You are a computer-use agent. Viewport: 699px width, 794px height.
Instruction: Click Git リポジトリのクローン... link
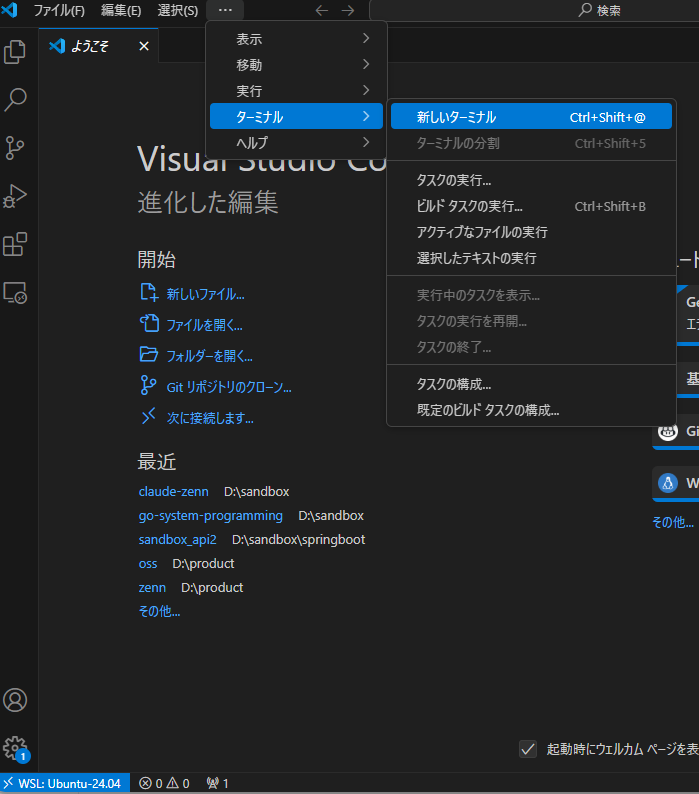coord(229,387)
